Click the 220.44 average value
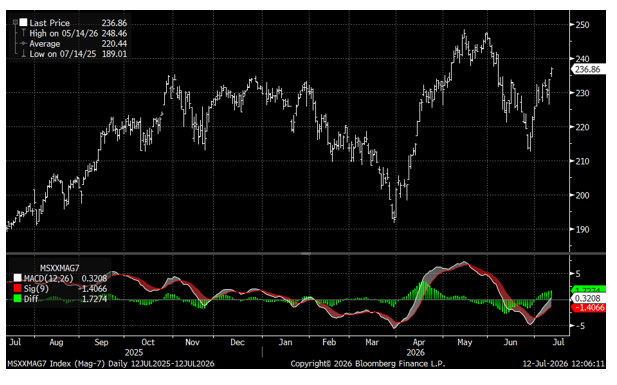Viewport: 617px width, 385px height. click(x=114, y=44)
